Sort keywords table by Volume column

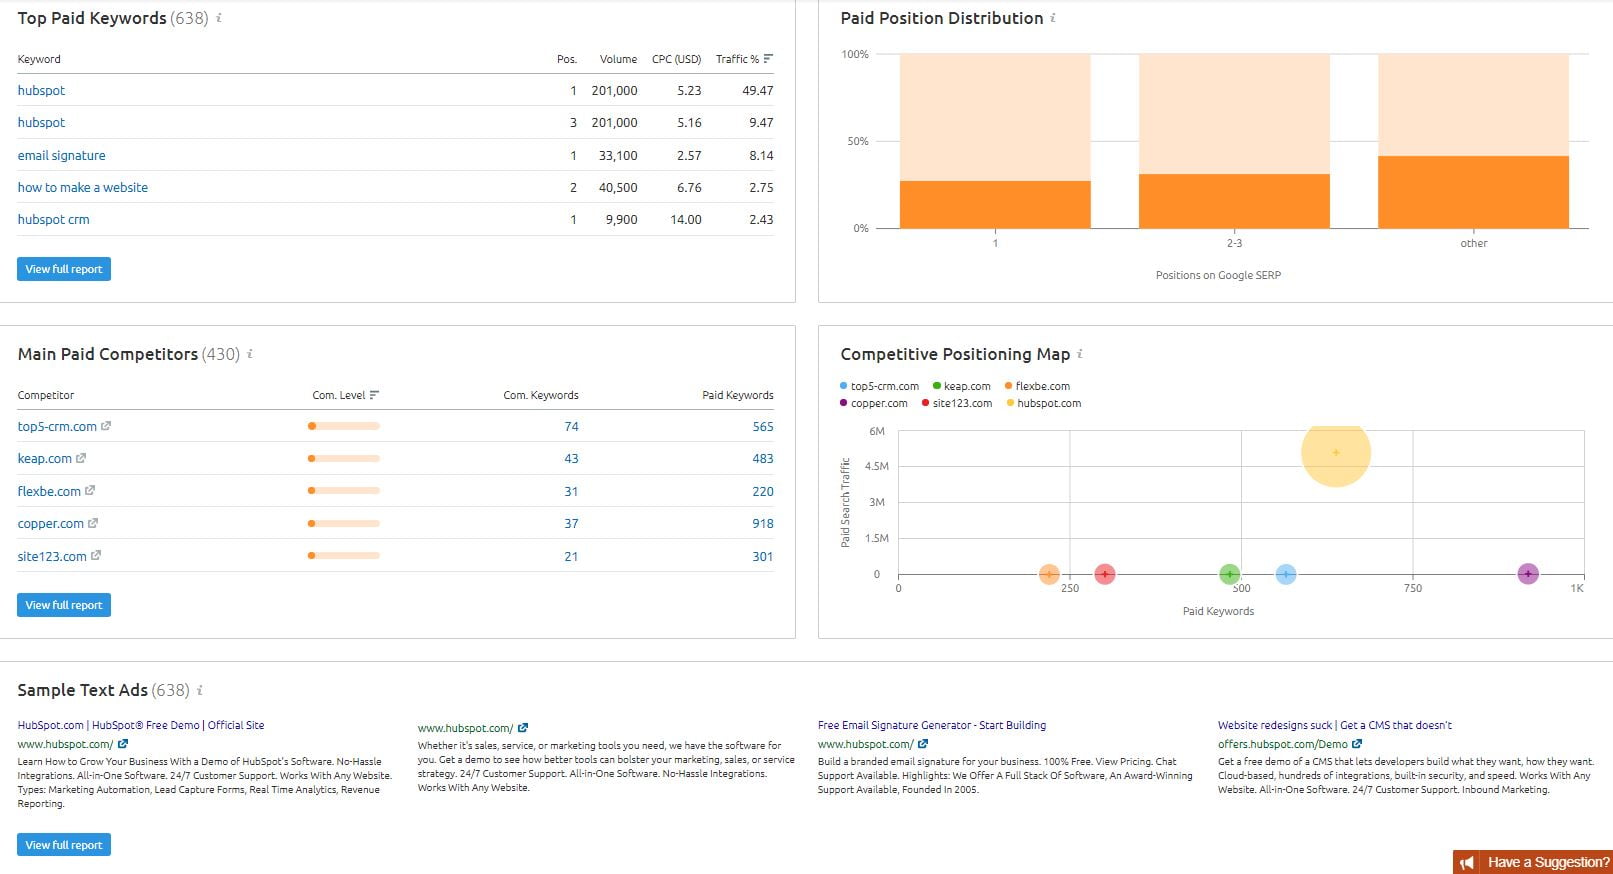[x=618, y=59]
